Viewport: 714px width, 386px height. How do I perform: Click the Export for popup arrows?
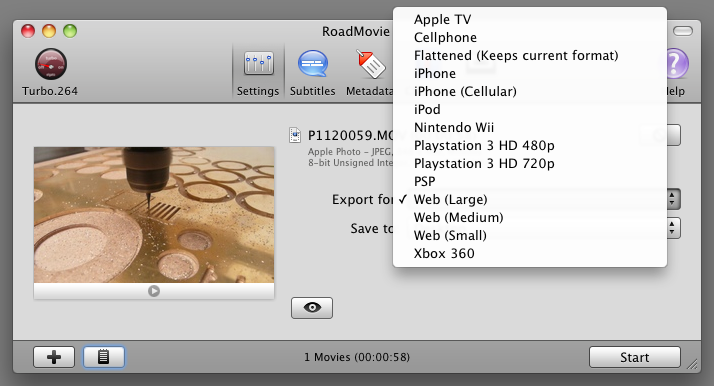[x=673, y=199]
